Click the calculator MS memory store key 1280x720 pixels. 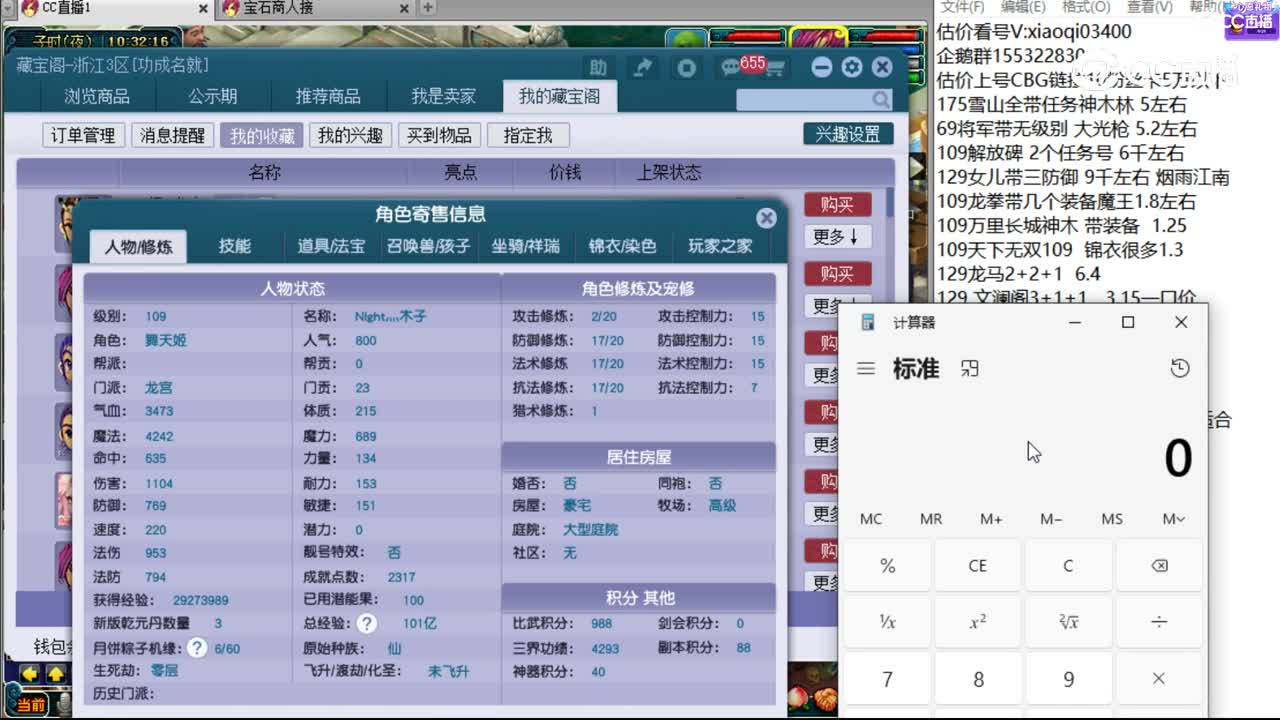pyautogui.click(x=1112, y=519)
